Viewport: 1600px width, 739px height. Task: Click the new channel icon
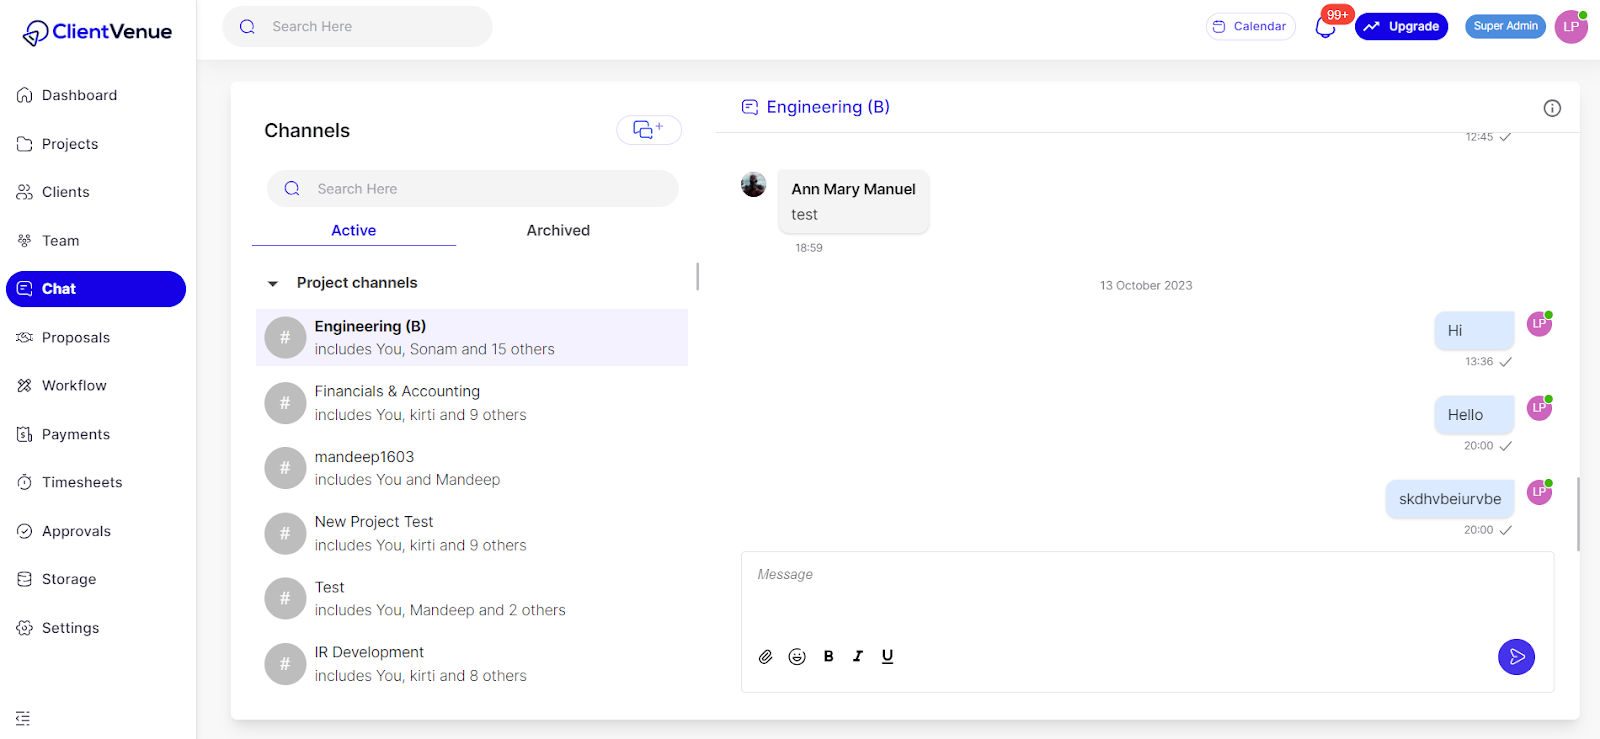(648, 130)
